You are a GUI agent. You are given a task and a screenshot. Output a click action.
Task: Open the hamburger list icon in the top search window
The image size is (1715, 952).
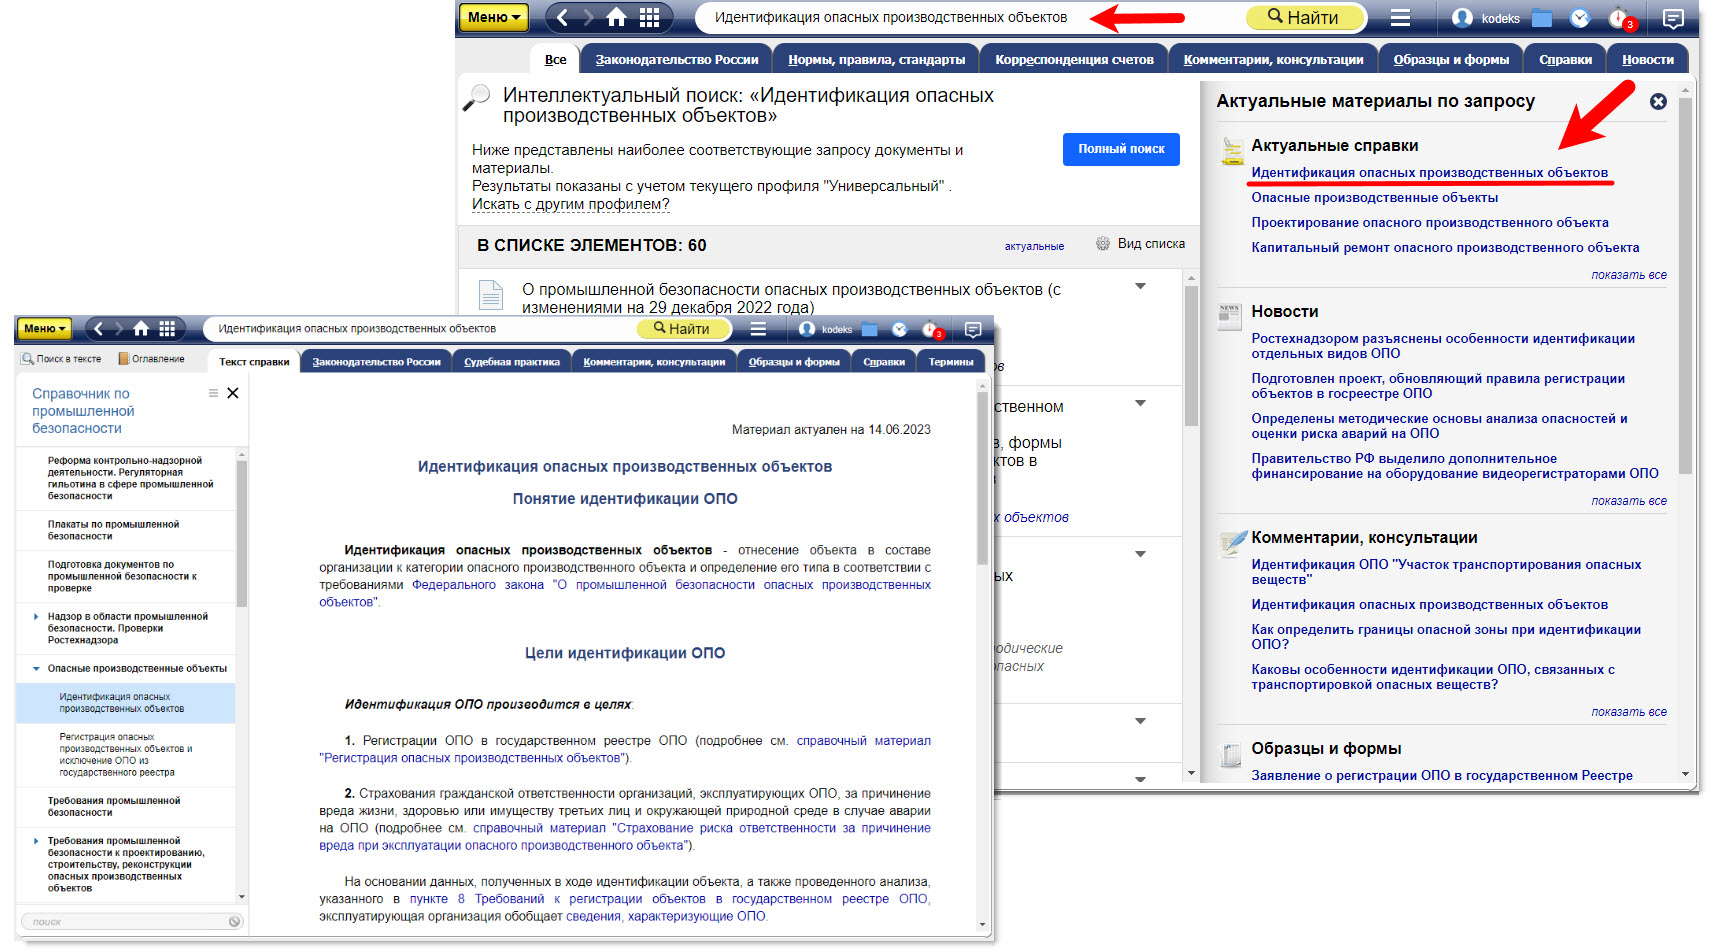coord(1400,18)
